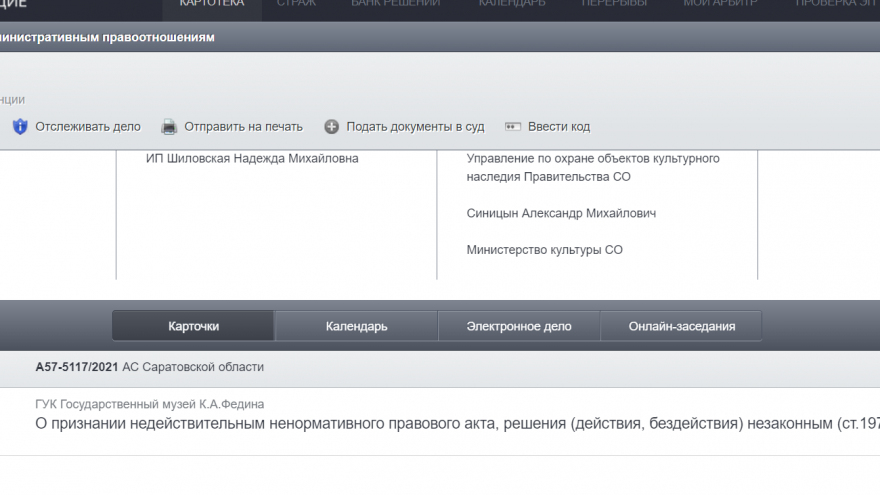This screenshot has height=495, width=880.
Task: Open the Банк решений menu item
Action: click(x=396, y=4)
